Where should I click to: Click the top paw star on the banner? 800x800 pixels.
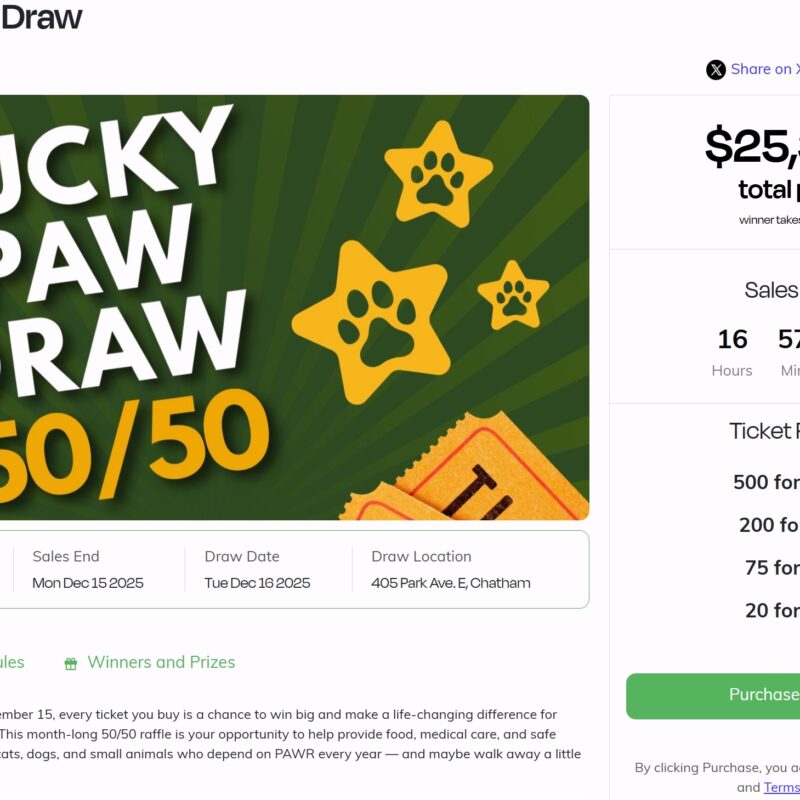pyautogui.click(x=438, y=173)
